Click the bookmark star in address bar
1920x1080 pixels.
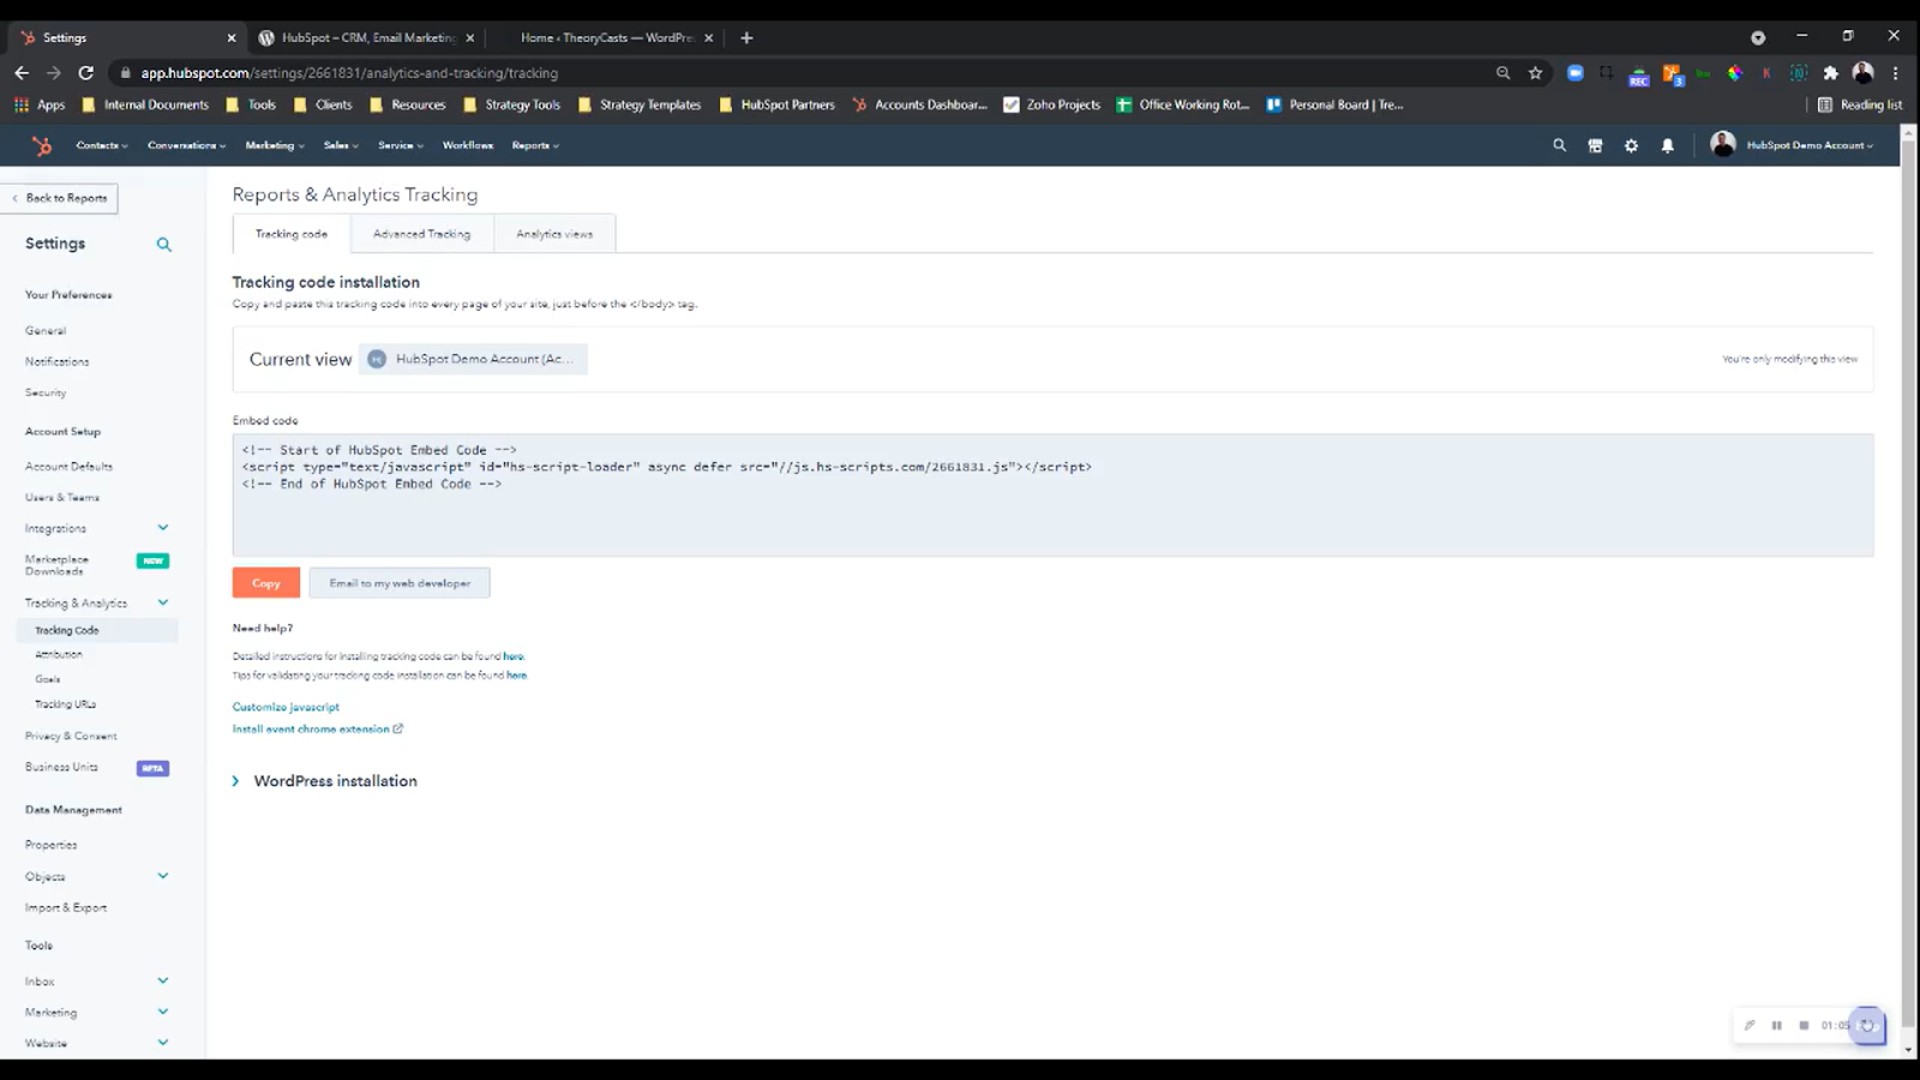click(1535, 73)
